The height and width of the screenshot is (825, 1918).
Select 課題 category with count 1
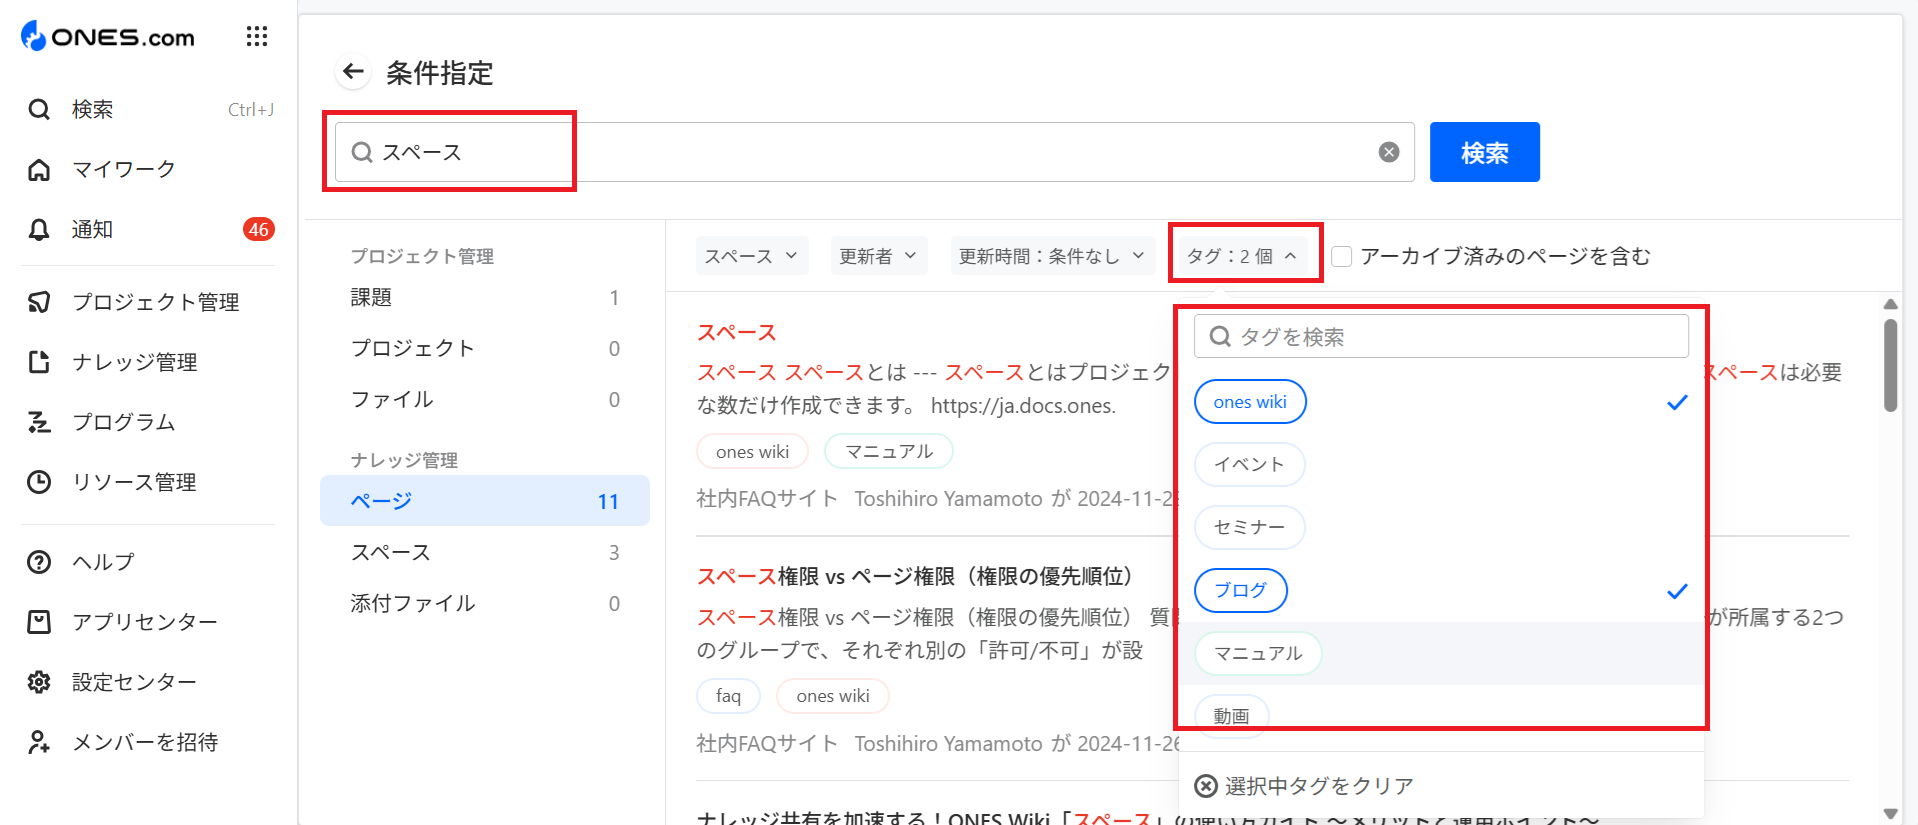tap(485, 297)
